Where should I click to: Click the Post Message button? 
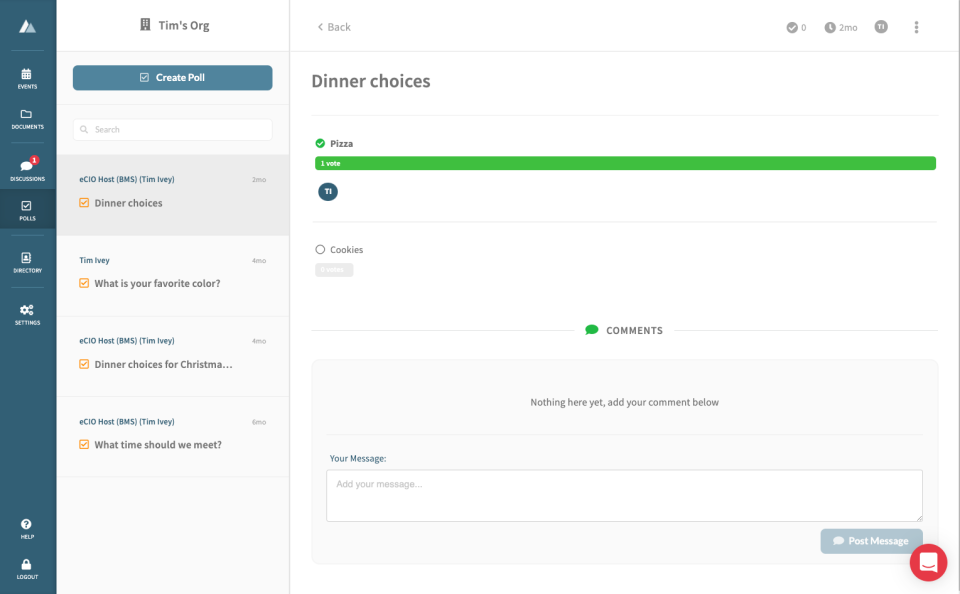[871, 541]
